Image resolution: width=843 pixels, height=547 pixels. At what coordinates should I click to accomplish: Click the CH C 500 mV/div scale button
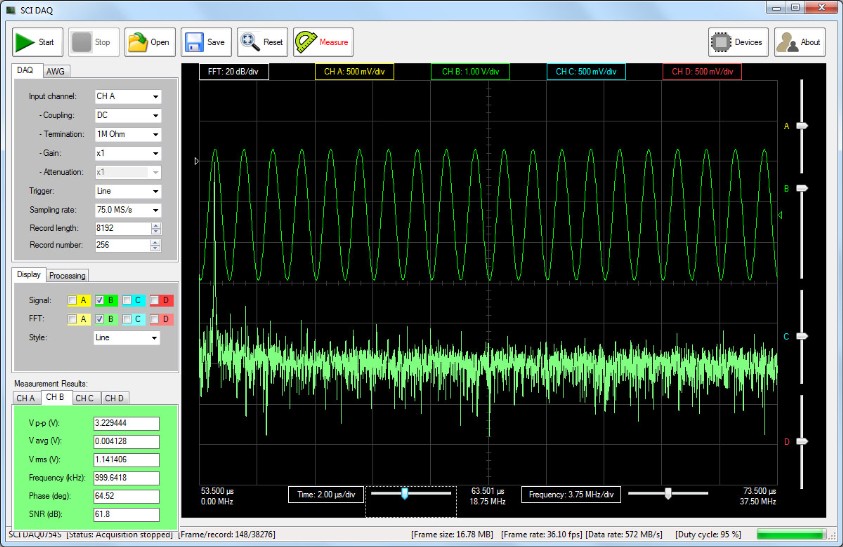[x=586, y=72]
